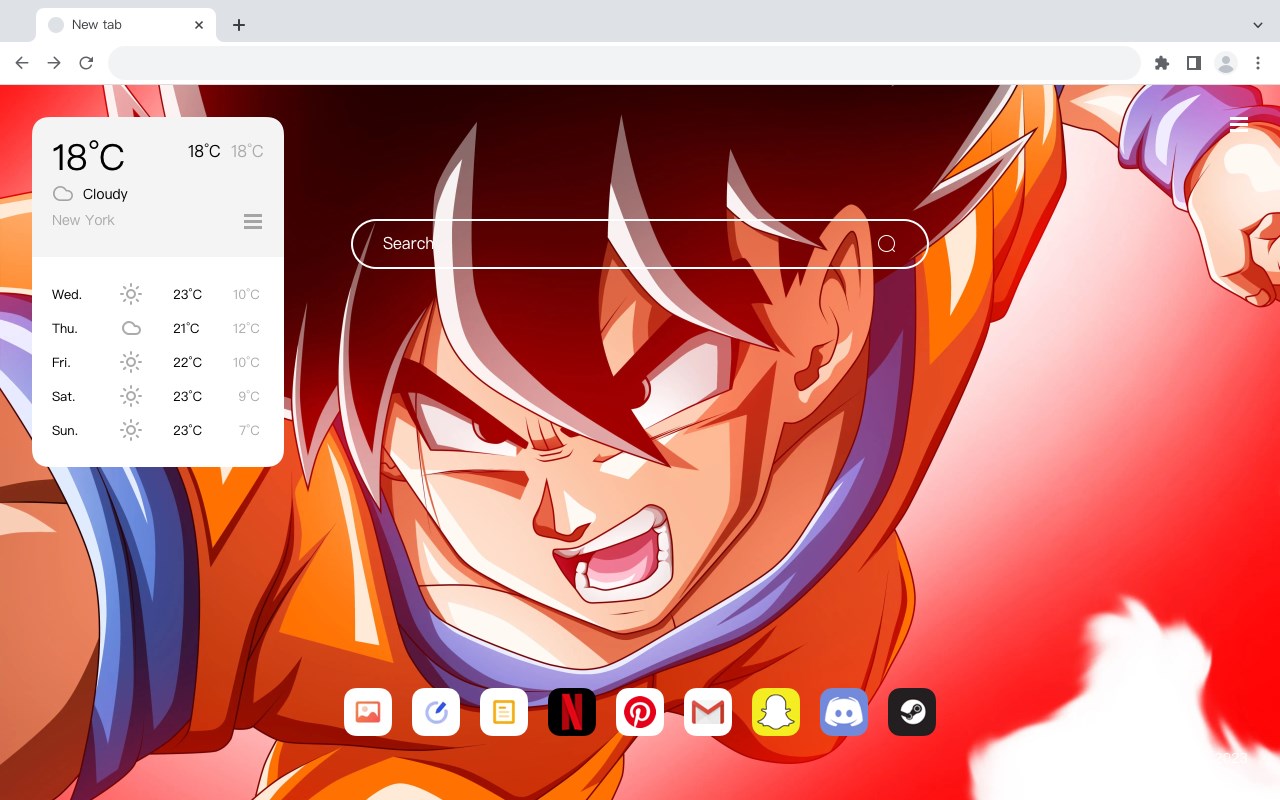The width and height of the screenshot is (1280, 800).
Task: Click the search magnifier icon
Action: click(886, 244)
